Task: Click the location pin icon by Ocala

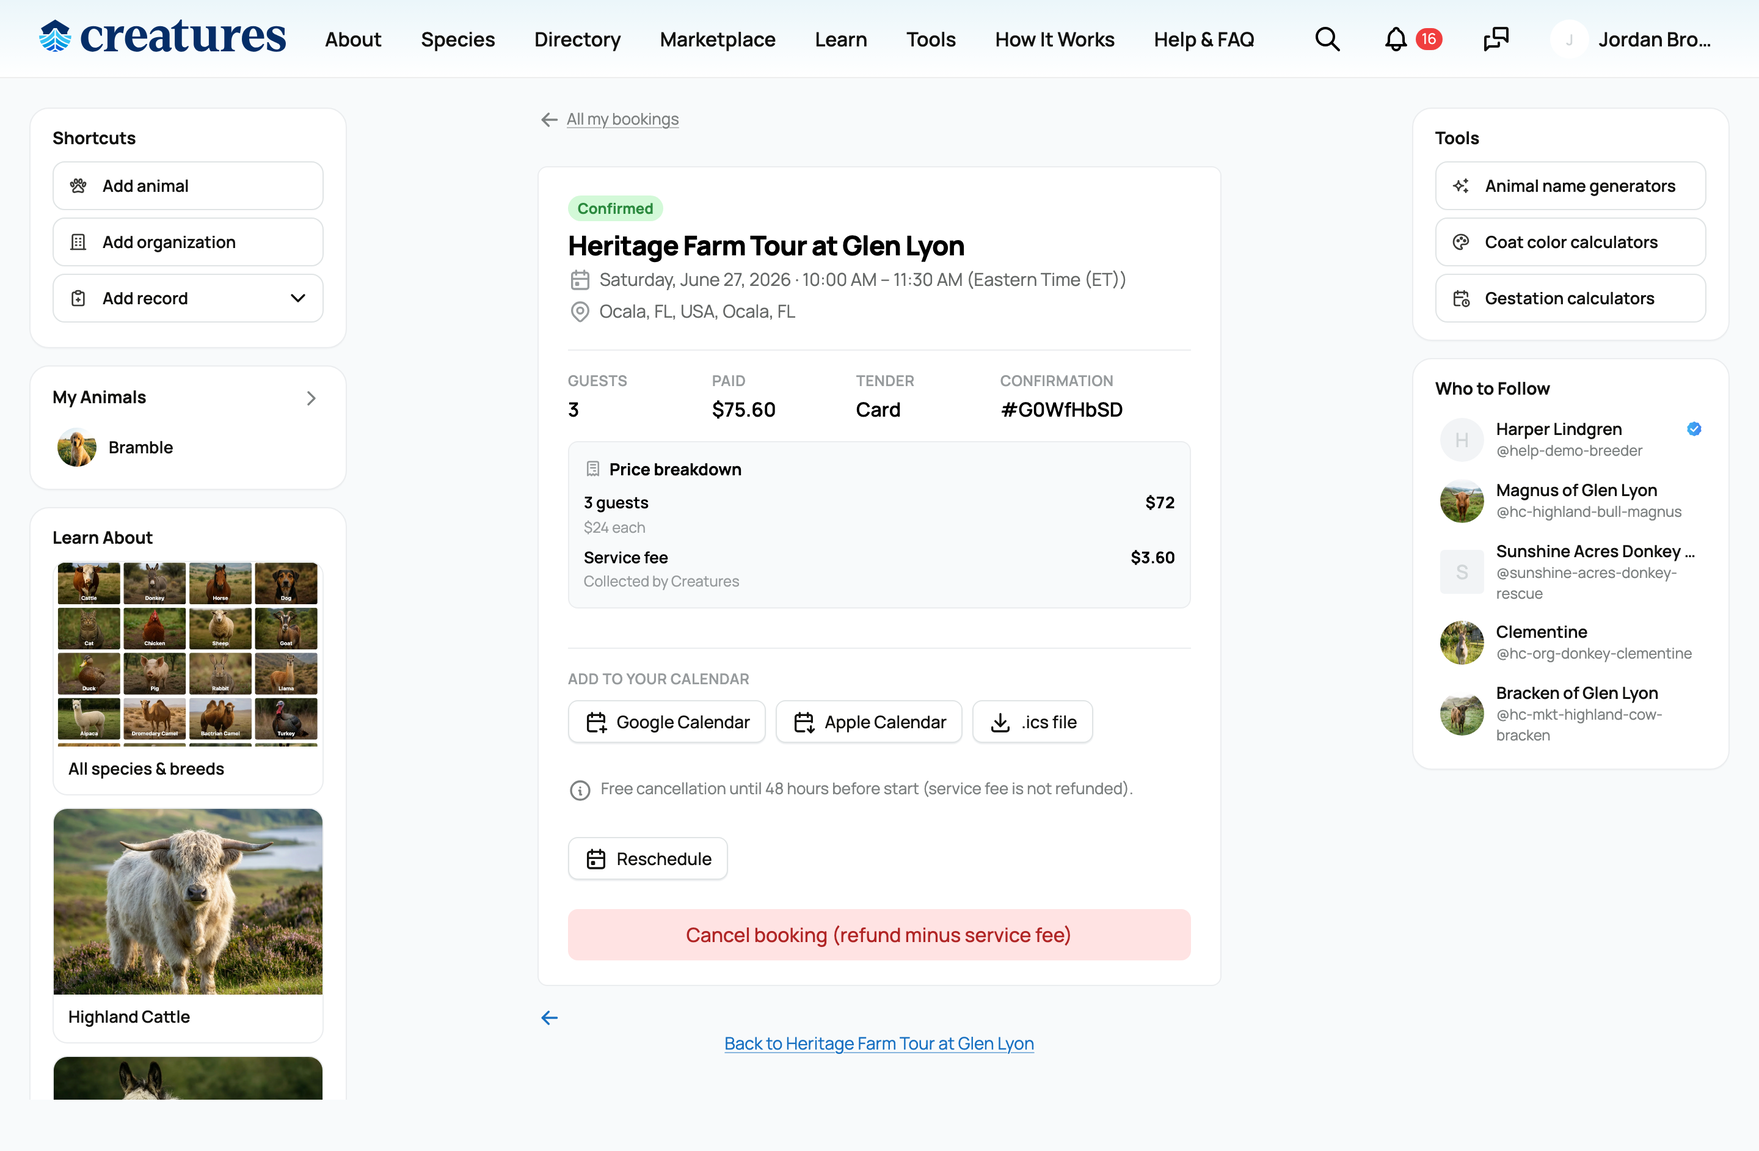Action: 580,312
